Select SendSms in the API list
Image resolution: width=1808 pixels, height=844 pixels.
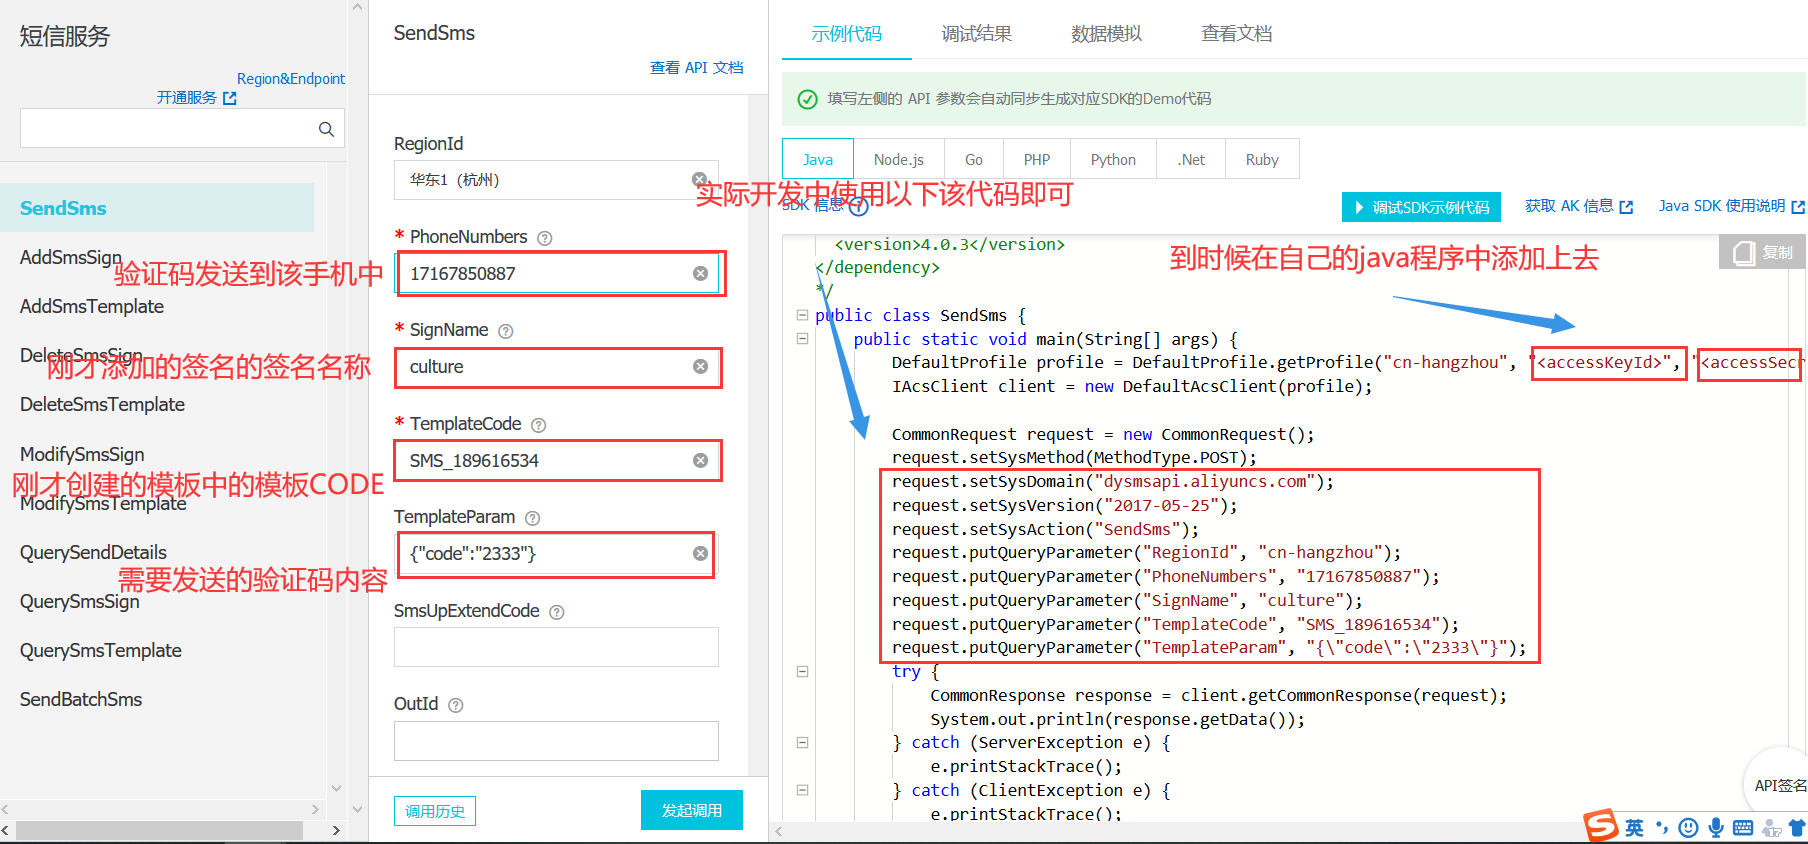(x=157, y=208)
